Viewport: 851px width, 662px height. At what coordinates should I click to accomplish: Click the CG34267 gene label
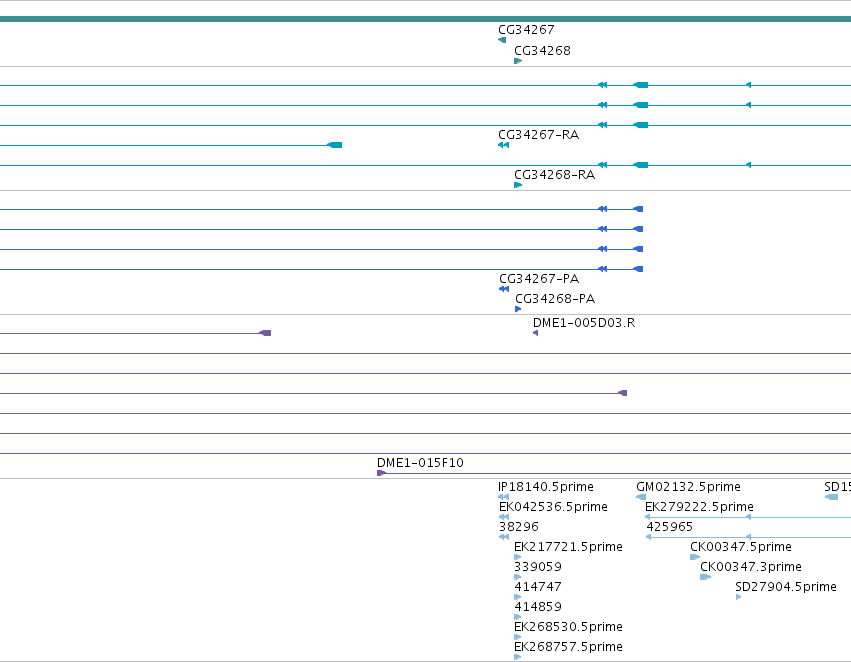coord(526,30)
